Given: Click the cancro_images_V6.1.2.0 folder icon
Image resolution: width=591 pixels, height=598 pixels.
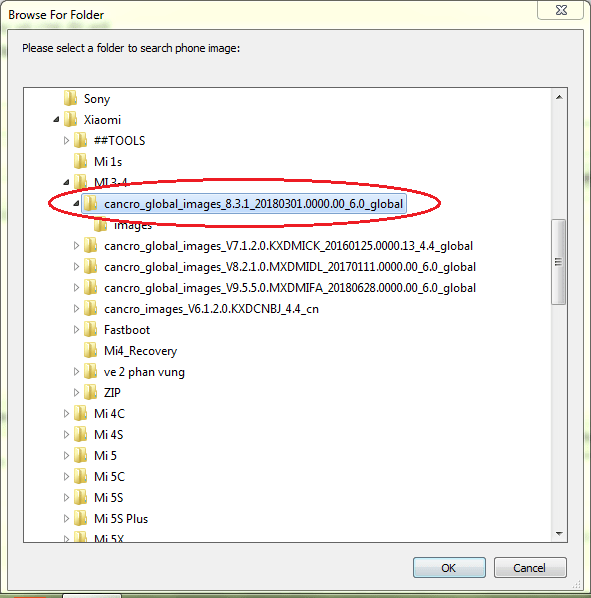Looking at the screenshot, I should (91, 309).
